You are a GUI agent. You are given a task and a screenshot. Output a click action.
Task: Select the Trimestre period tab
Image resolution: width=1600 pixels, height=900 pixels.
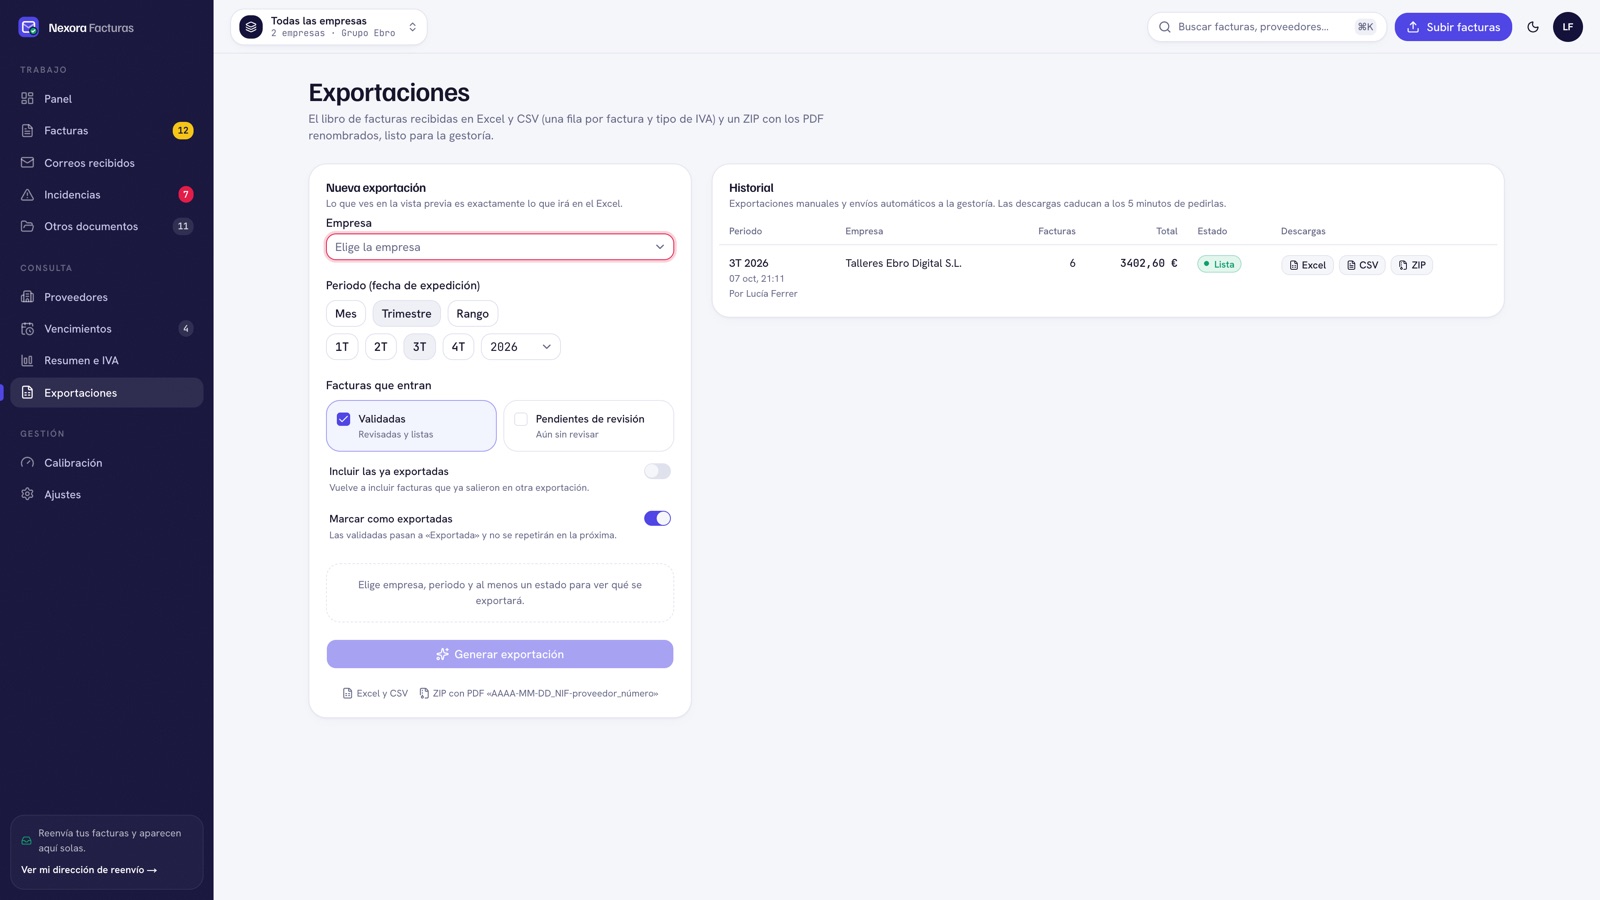(x=406, y=314)
